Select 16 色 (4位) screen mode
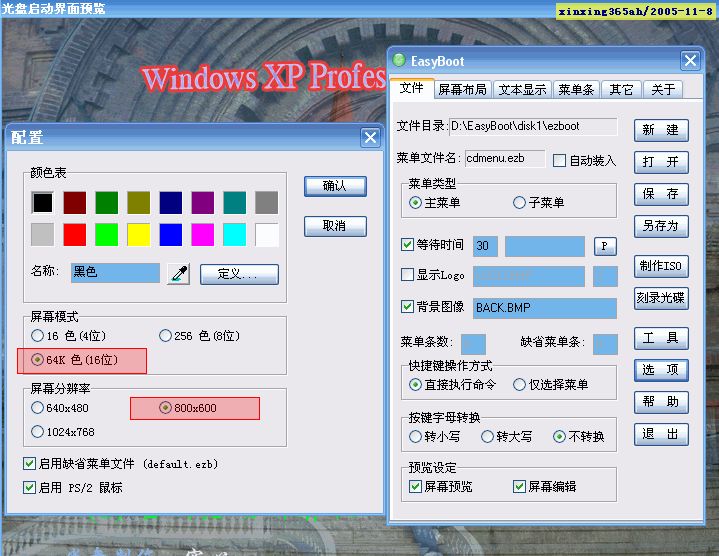The height and width of the screenshot is (556, 719). [68, 336]
